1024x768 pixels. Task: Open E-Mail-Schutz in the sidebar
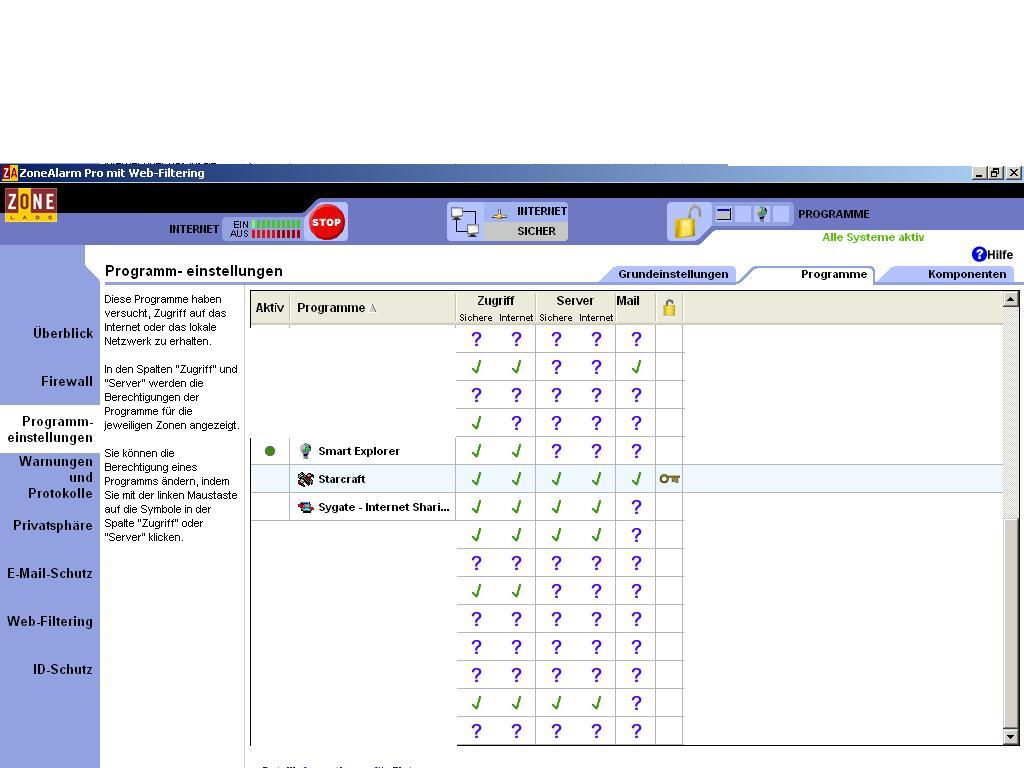[50, 573]
